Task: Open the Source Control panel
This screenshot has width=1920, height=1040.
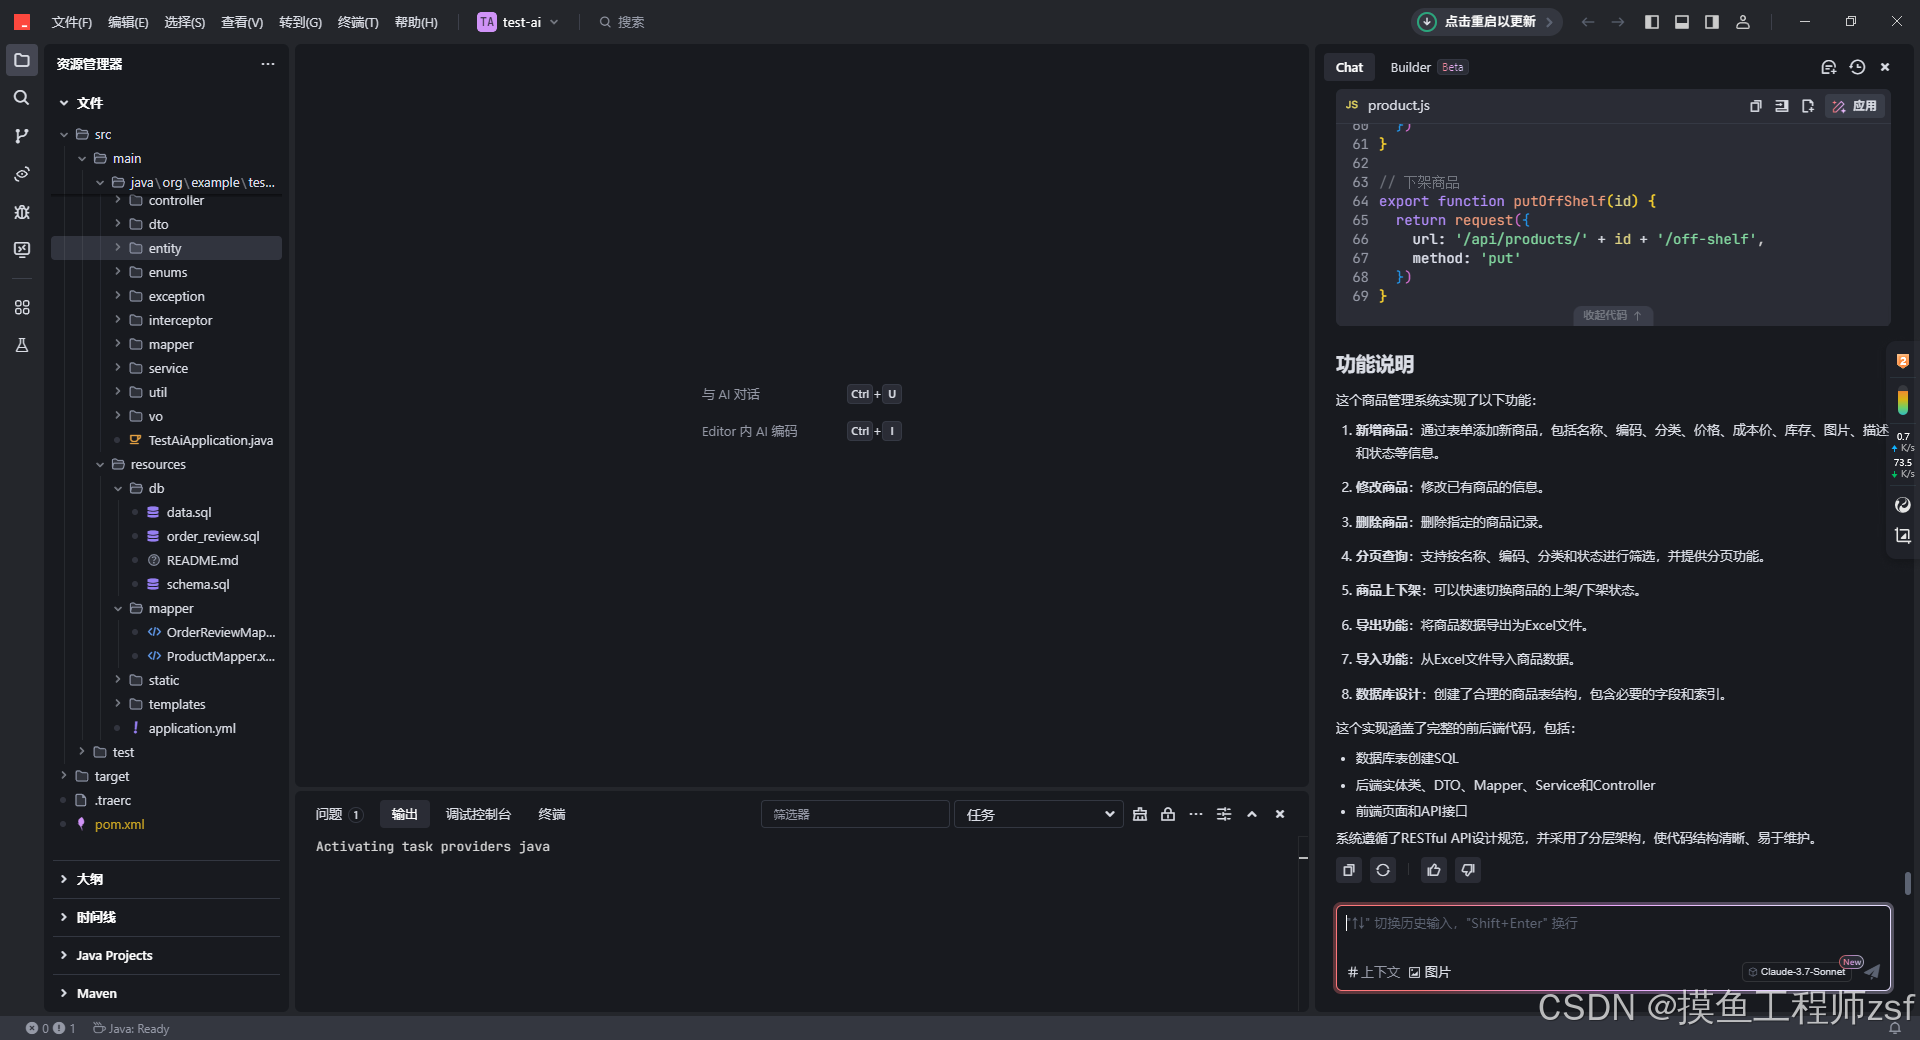Action: click(21, 136)
